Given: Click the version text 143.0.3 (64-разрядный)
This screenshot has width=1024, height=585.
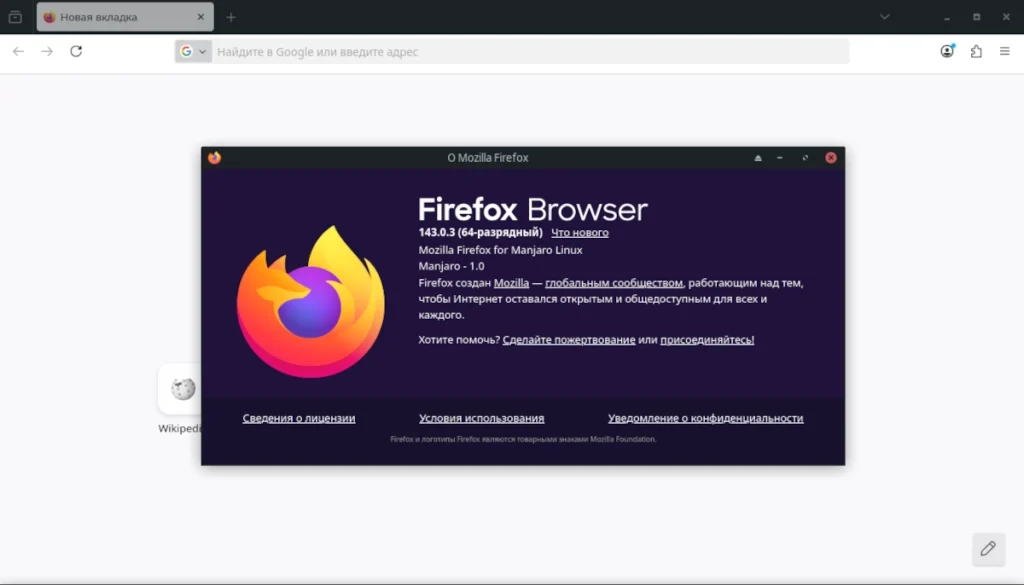Looking at the screenshot, I should [481, 232].
